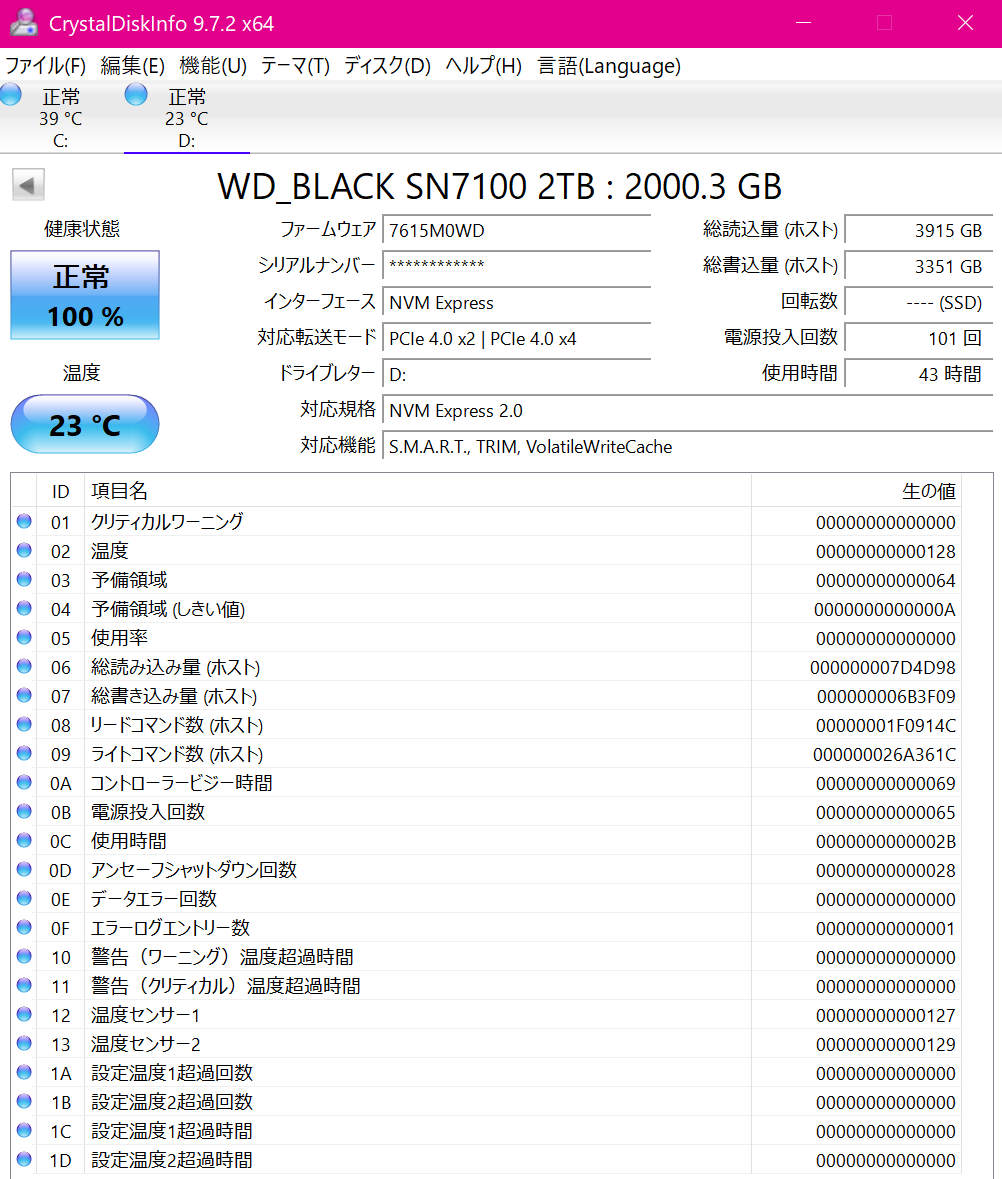Screen dimensions: 1002x1179
Task: Click status orb of row 0D アンセーフシャットダウン回数
Action: 24,869
